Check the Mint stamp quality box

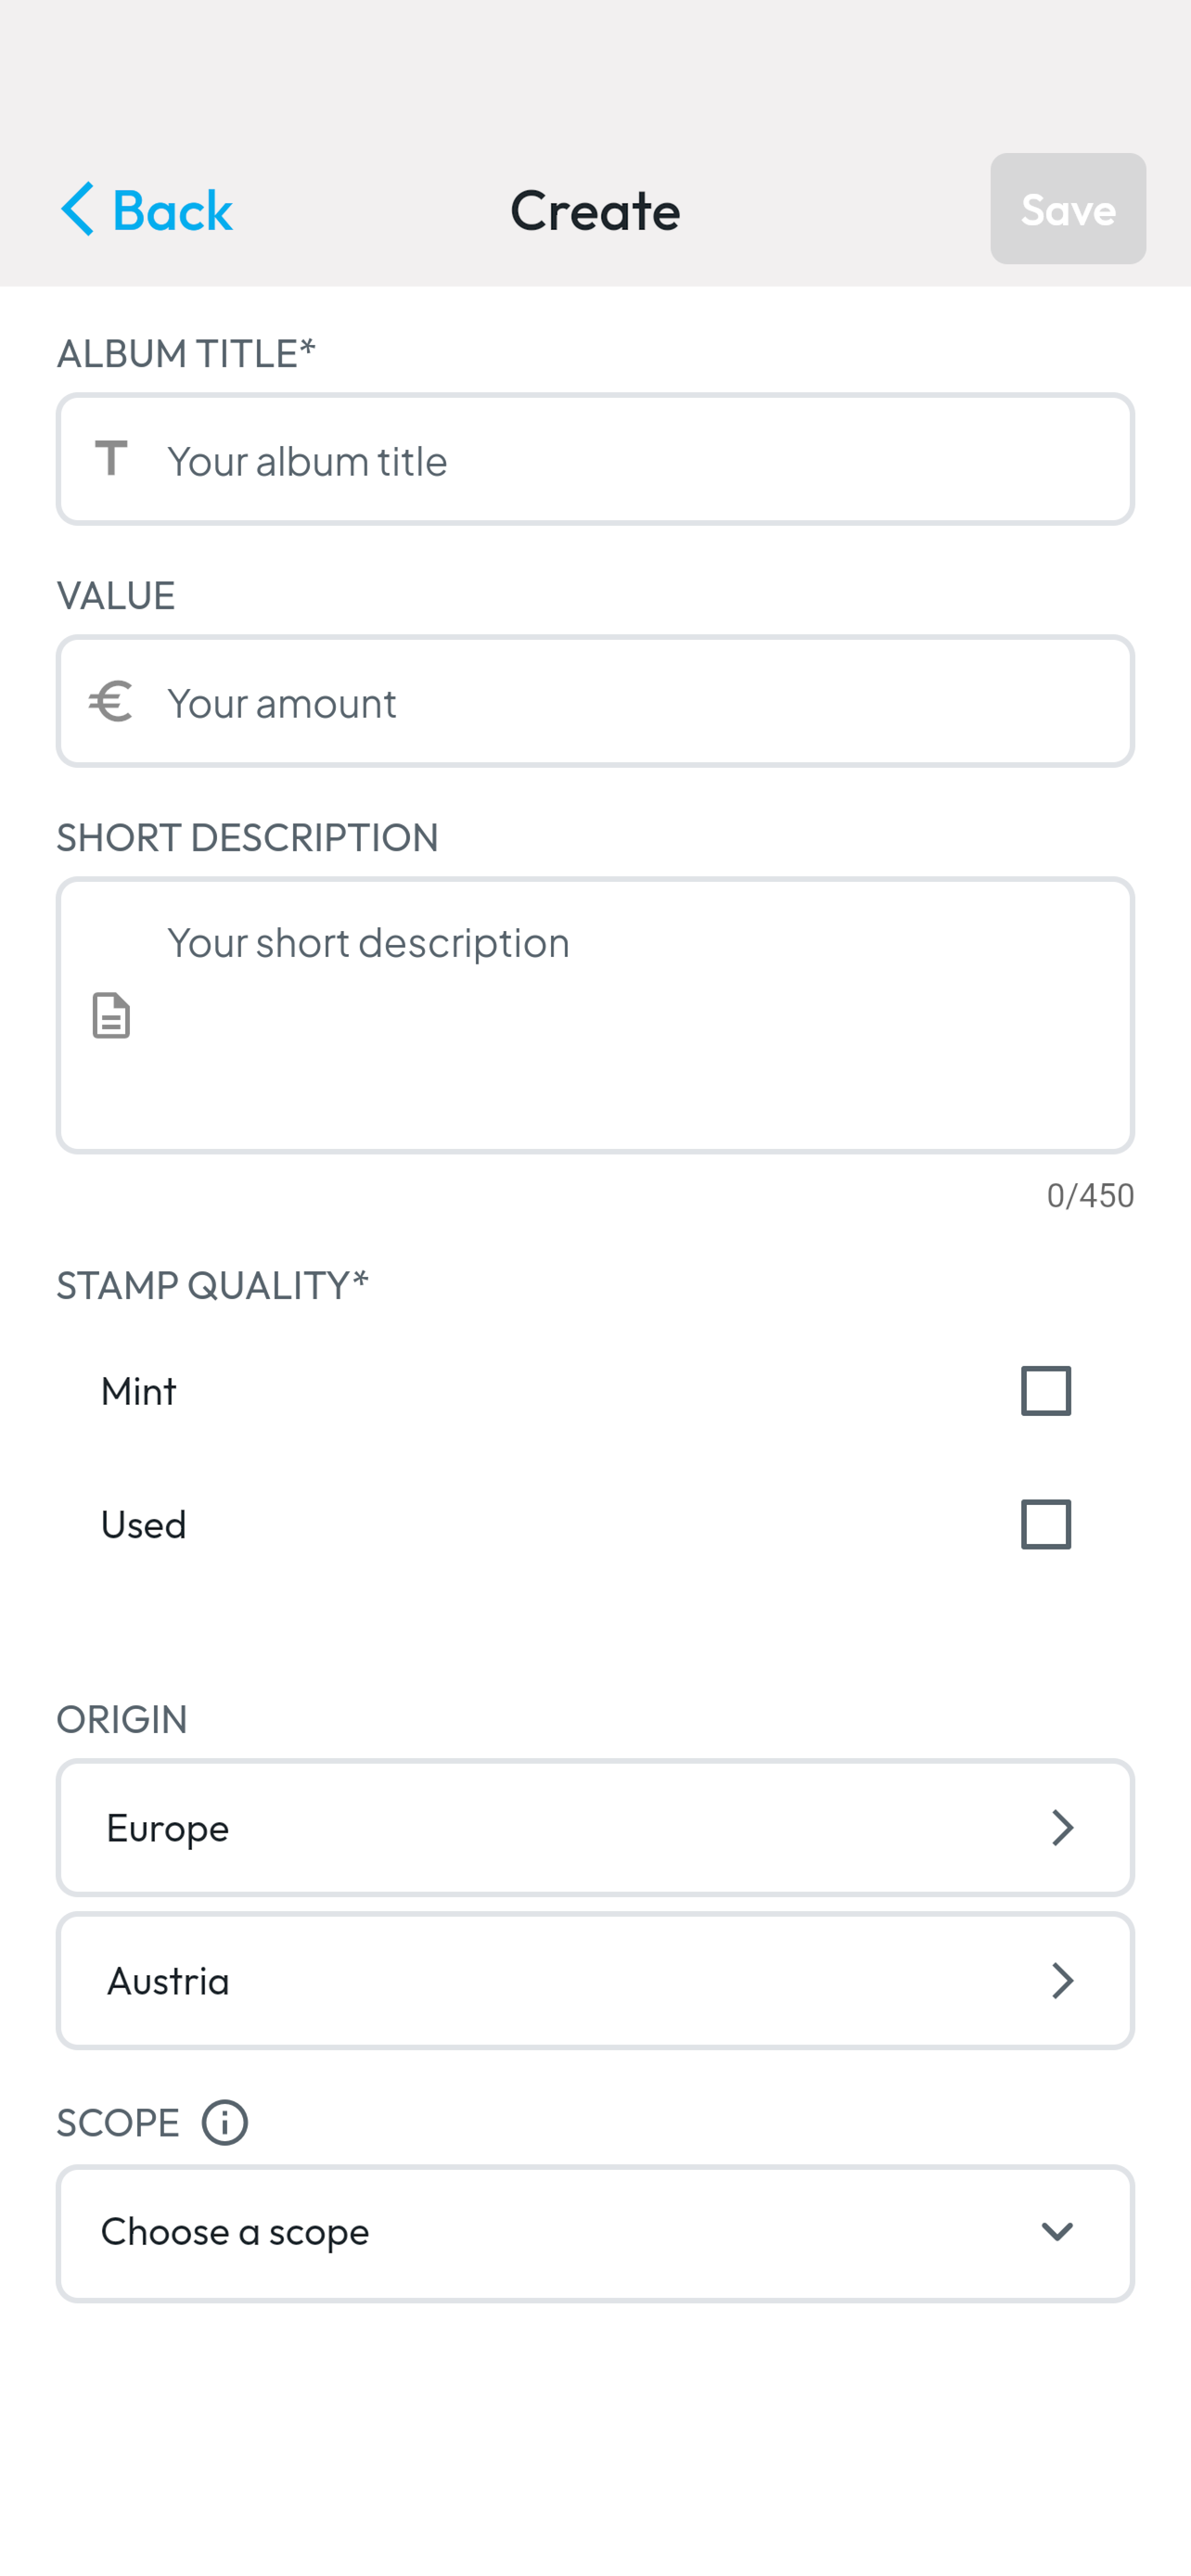point(1046,1391)
